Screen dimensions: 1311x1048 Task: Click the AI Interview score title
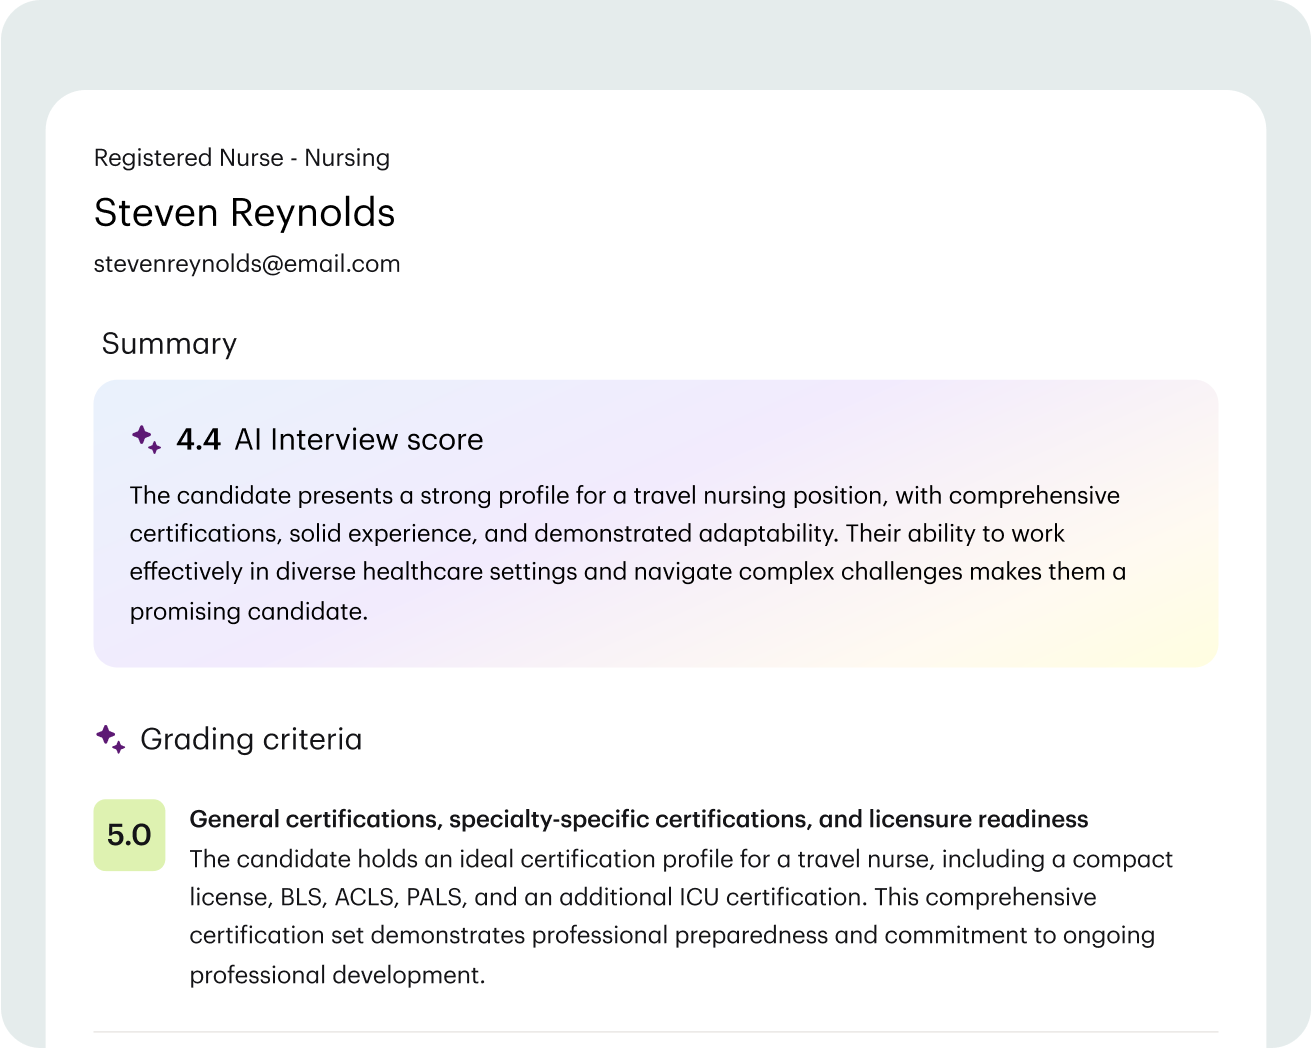click(x=358, y=440)
